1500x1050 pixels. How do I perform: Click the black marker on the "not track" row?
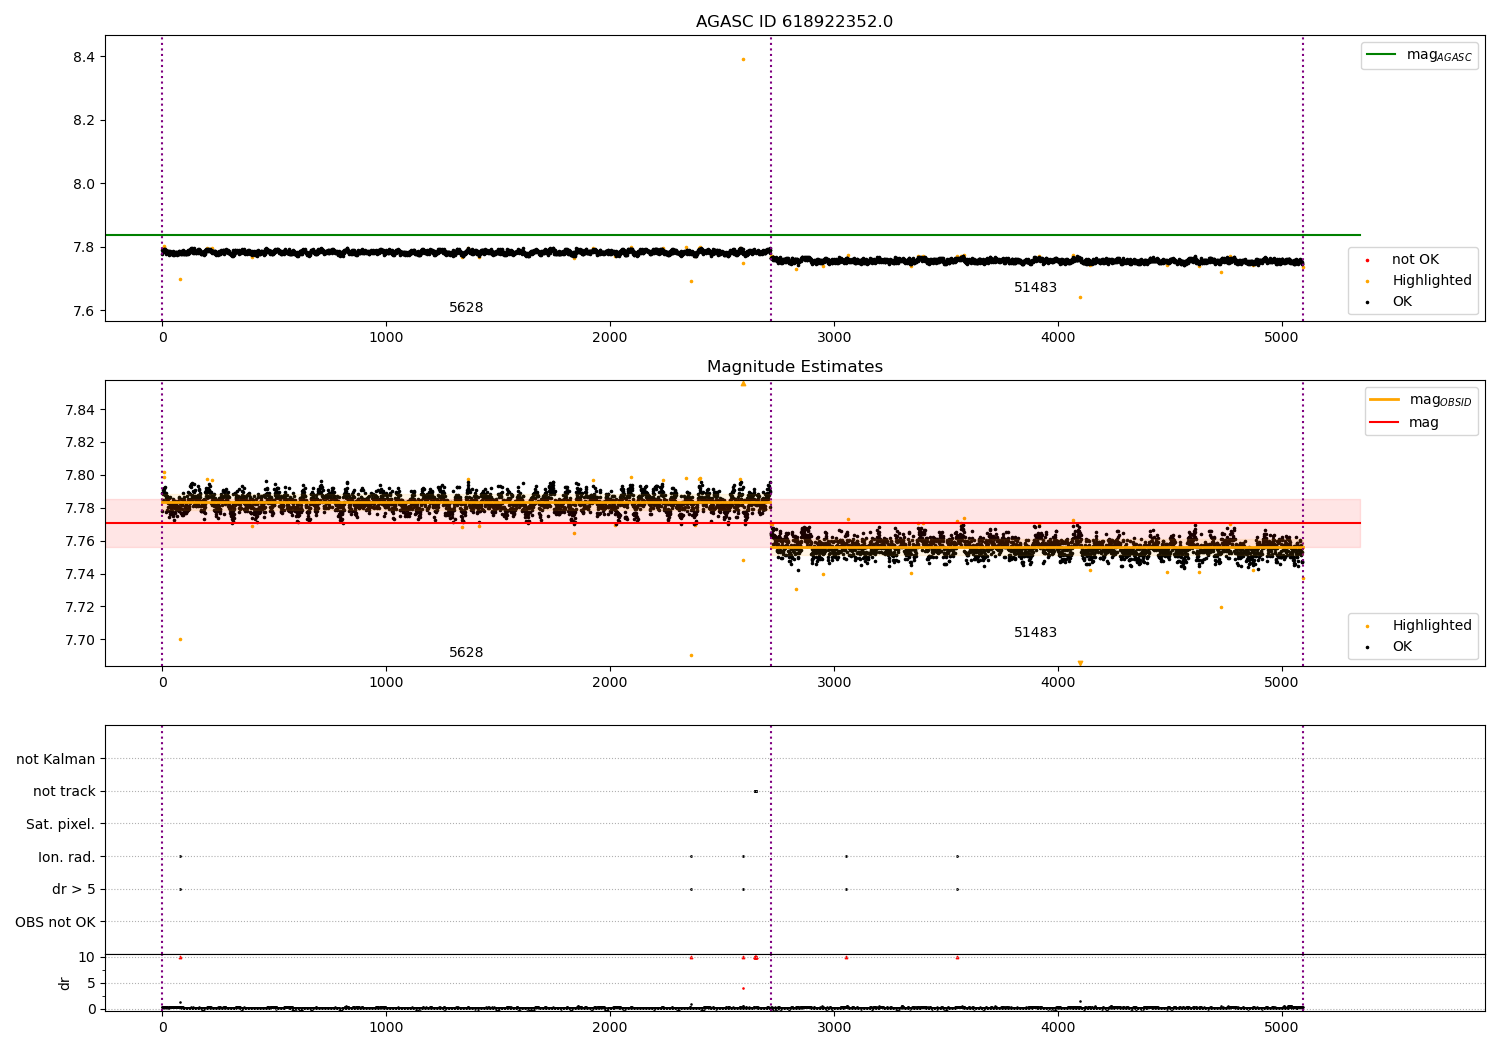[755, 791]
